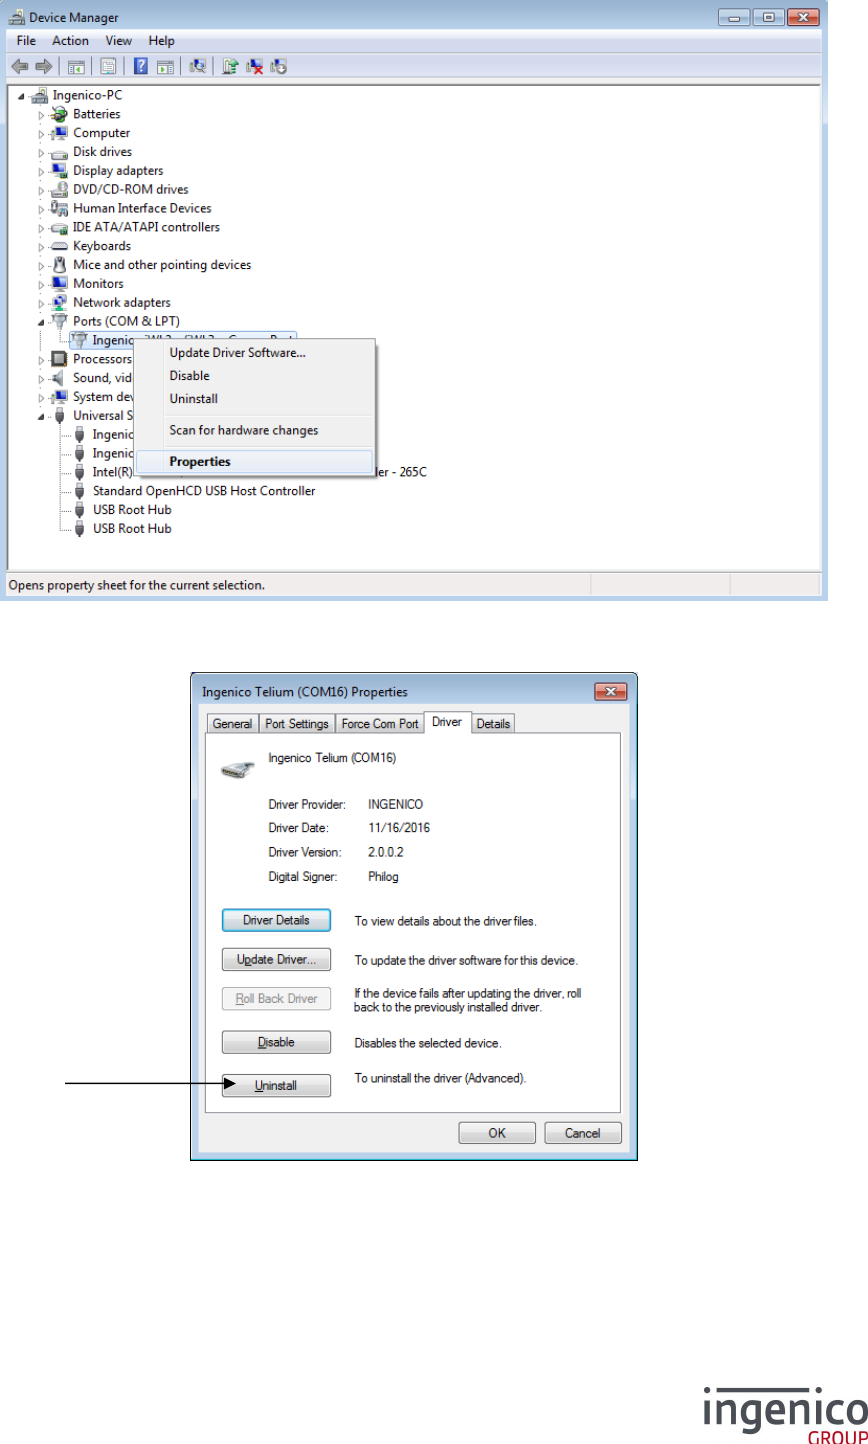Viewport: 868px width, 1444px height.
Task: Click the Update Driver... button
Action: 276,960
